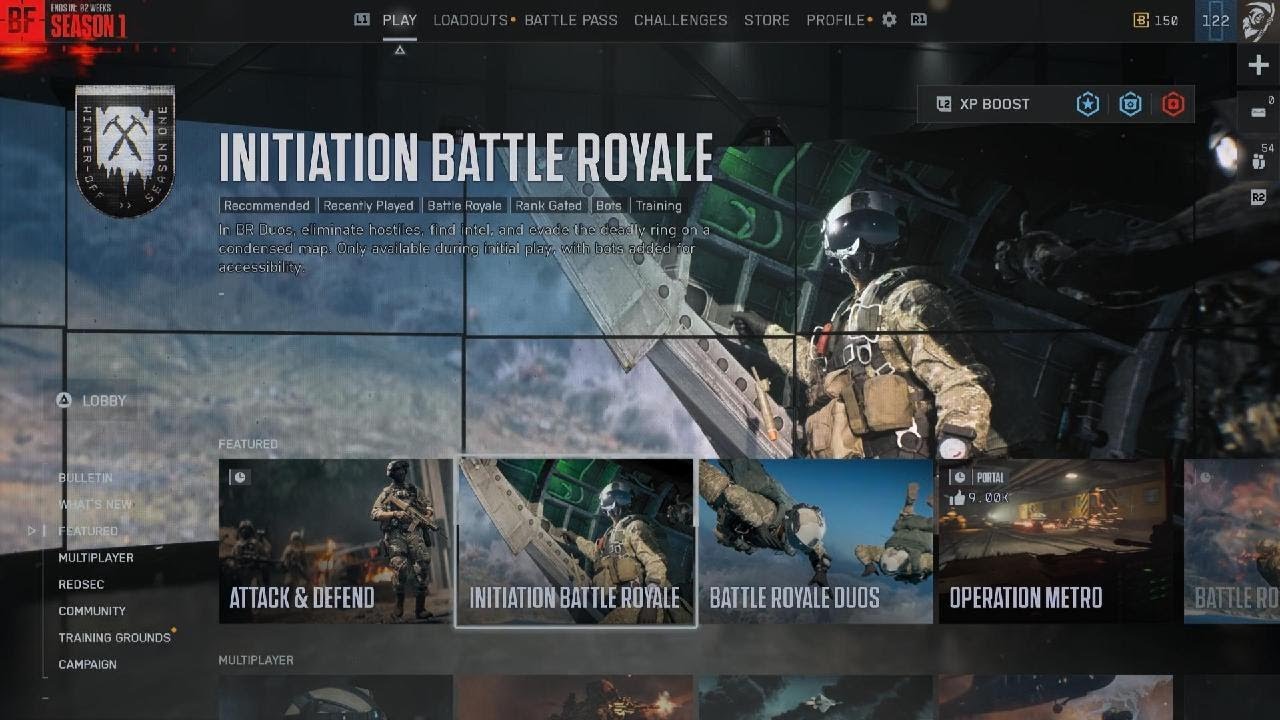Open the player avatar skull icon
The height and width of the screenshot is (720, 1280).
(x=1260, y=21)
